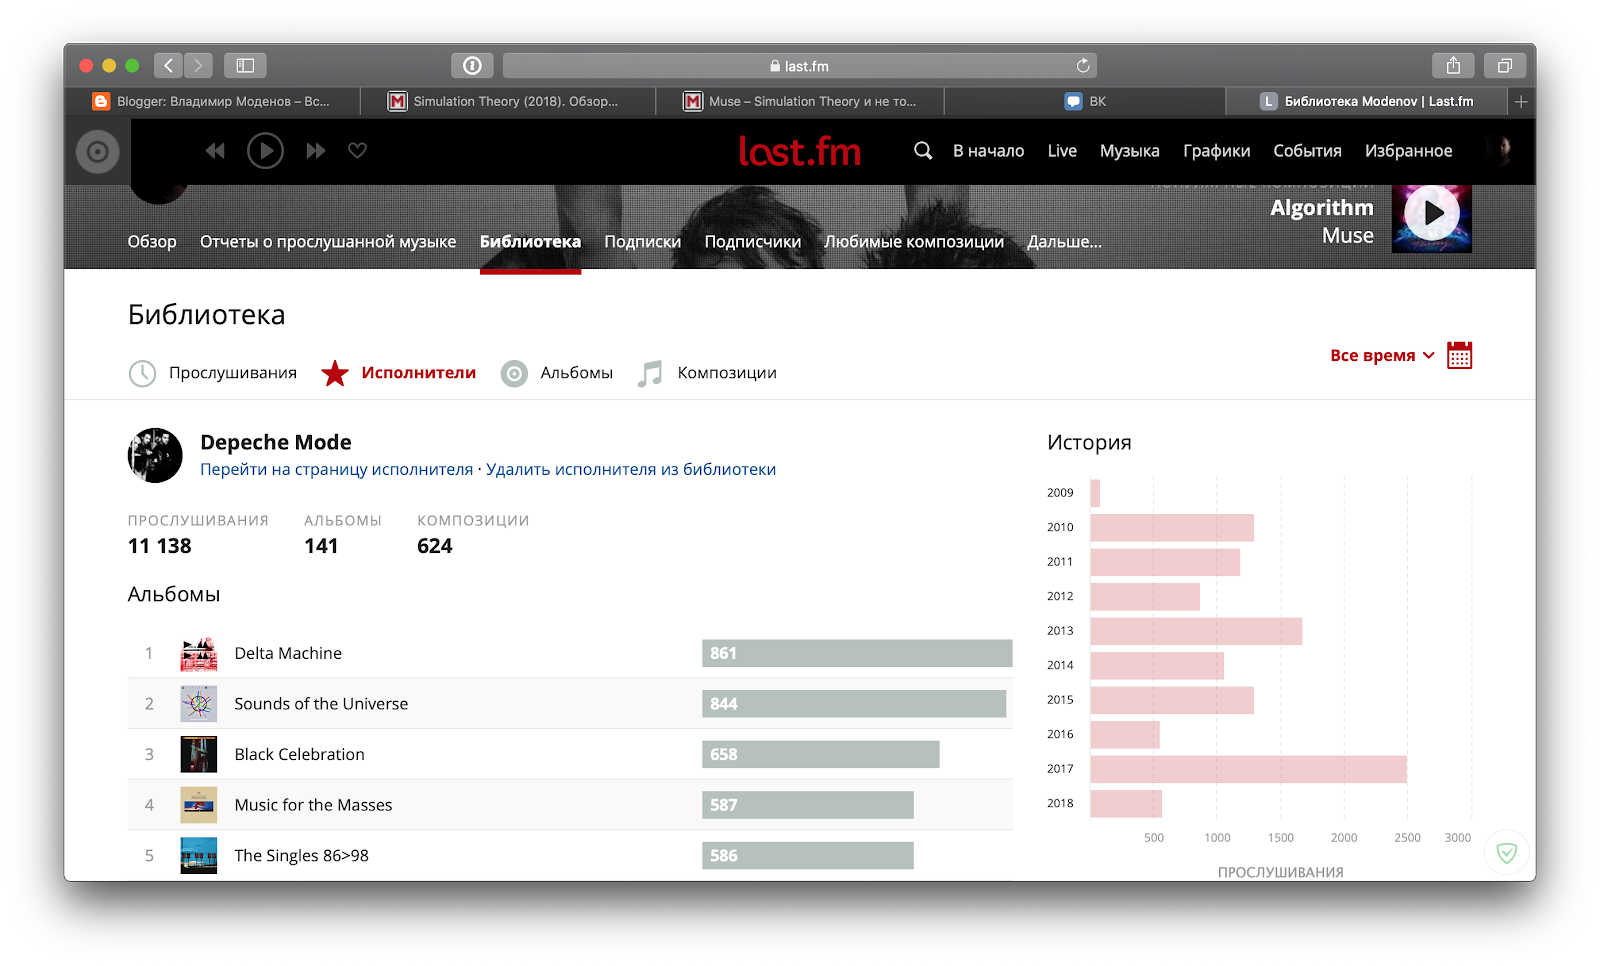This screenshot has height=966, width=1600.
Task: Click the Last.fm scrobbler disc icon
Action: [x=98, y=152]
